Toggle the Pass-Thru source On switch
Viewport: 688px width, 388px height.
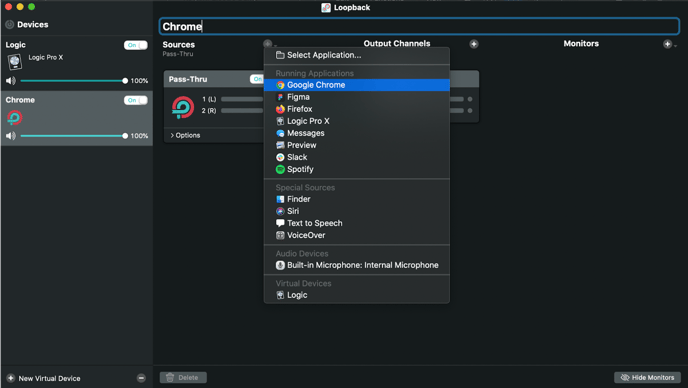coord(257,79)
